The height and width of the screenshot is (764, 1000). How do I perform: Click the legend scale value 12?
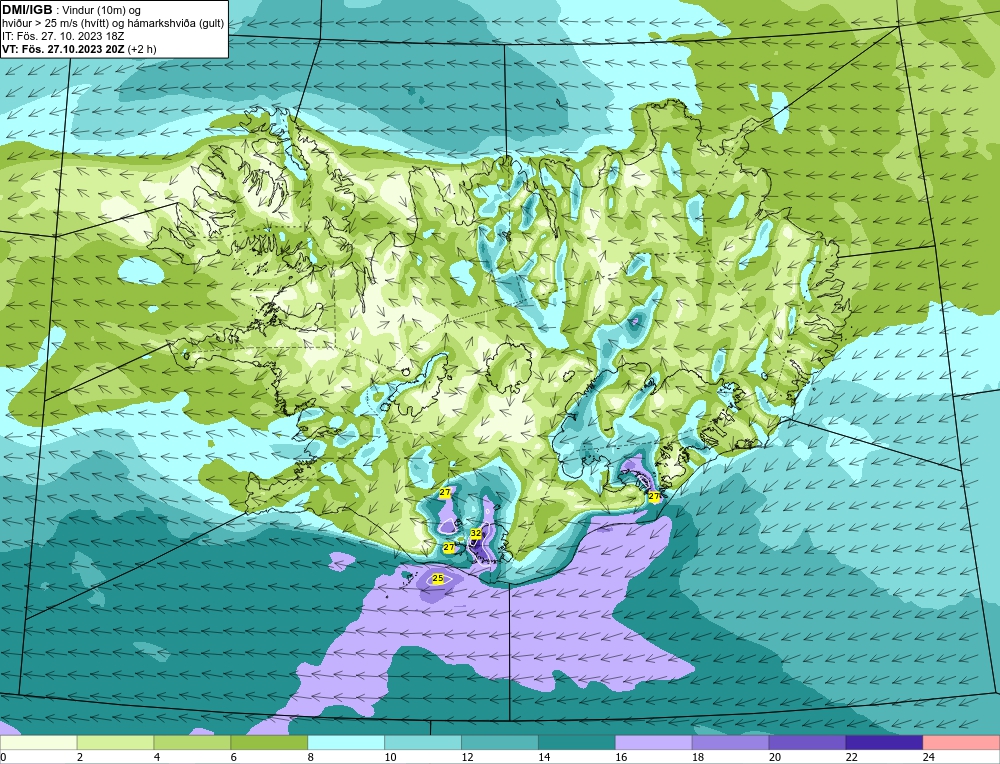tap(467, 757)
